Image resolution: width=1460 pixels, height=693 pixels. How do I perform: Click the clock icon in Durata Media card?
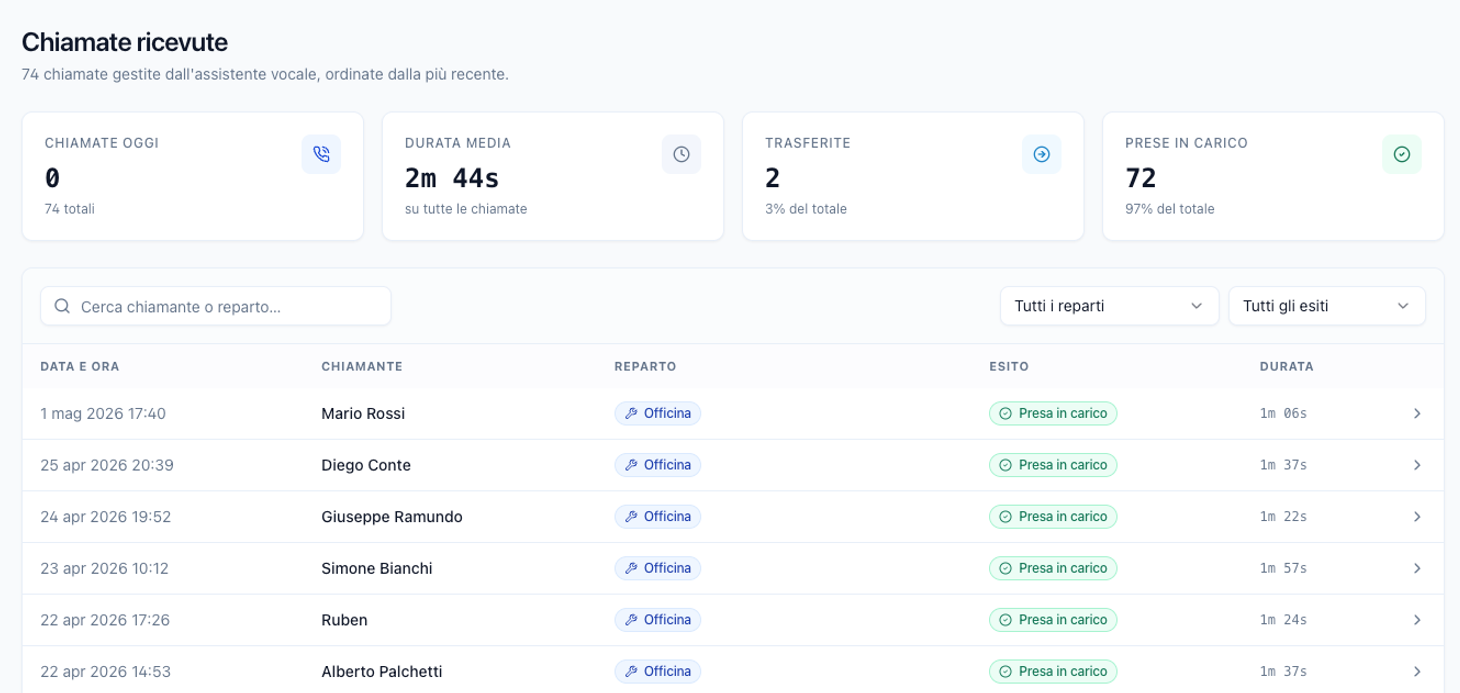pyautogui.click(x=681, y=154)
